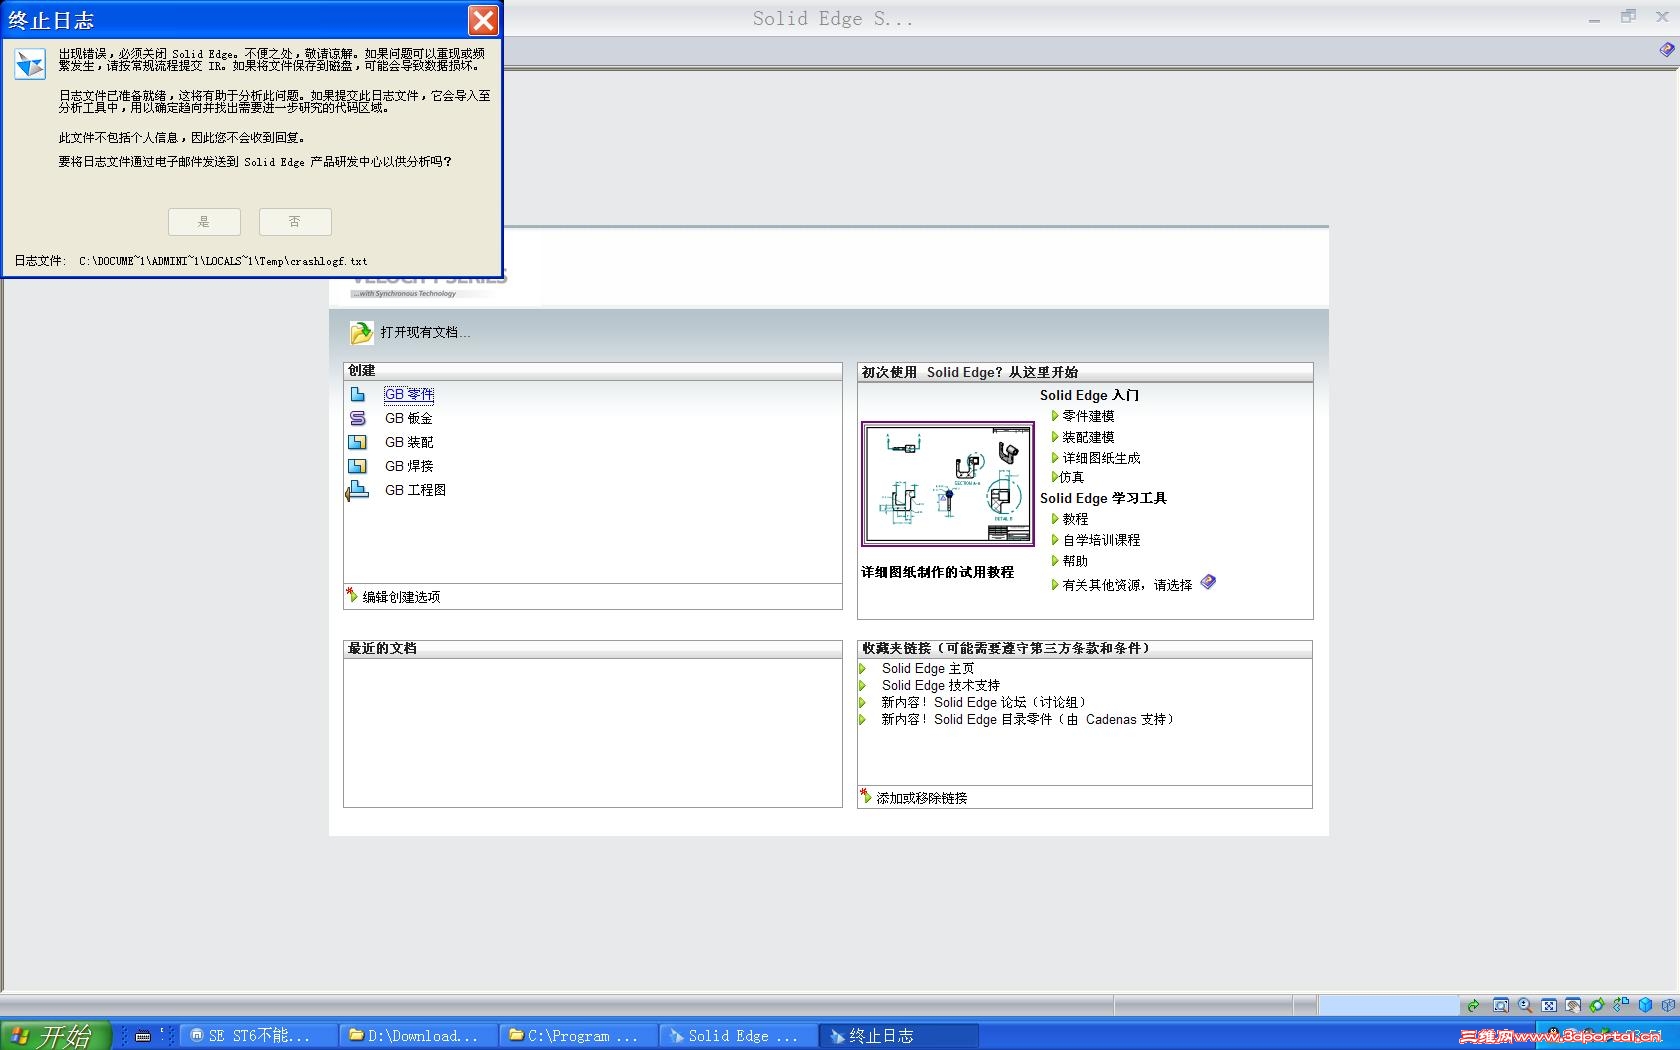Open the 零件建模 tutorial
Screen dimensions: 1680x1050
pyautogui.click(x=1088, y=416)
